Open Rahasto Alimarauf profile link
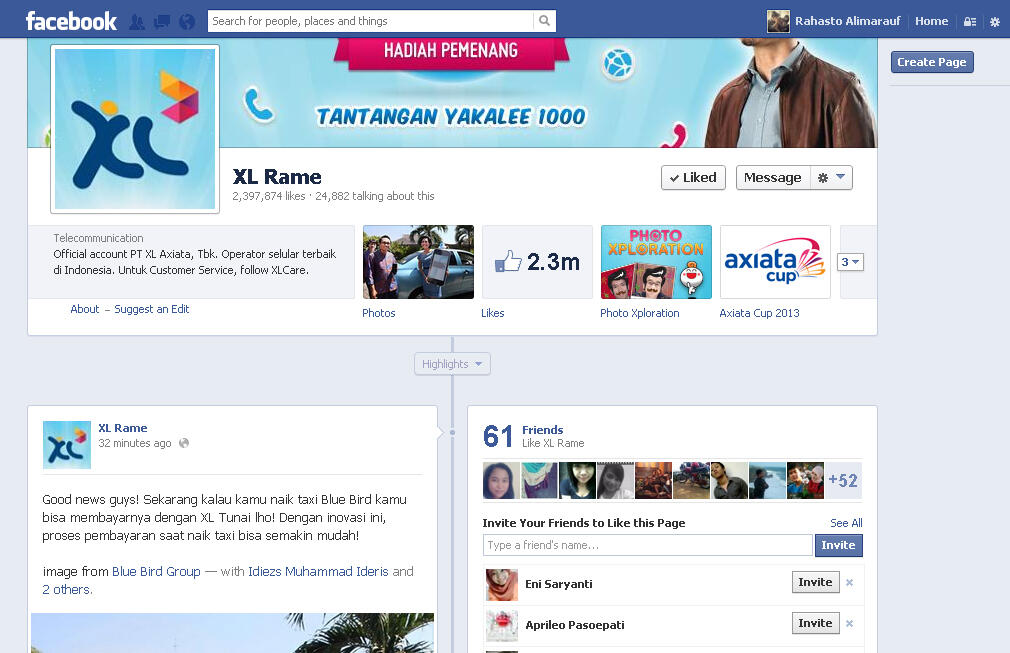The height and width of the screenshot is (653, 1010). 847,21
